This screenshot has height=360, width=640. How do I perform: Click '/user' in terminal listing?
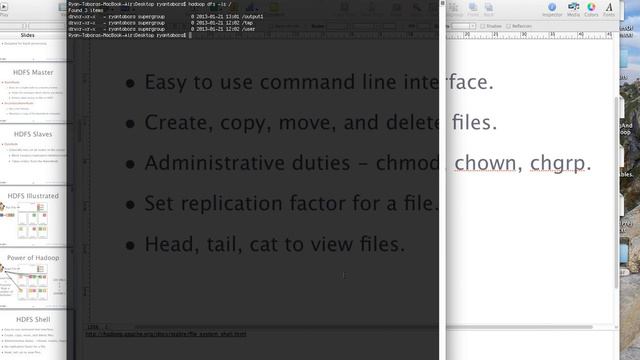pyautogui.click(x=248, y=29)
